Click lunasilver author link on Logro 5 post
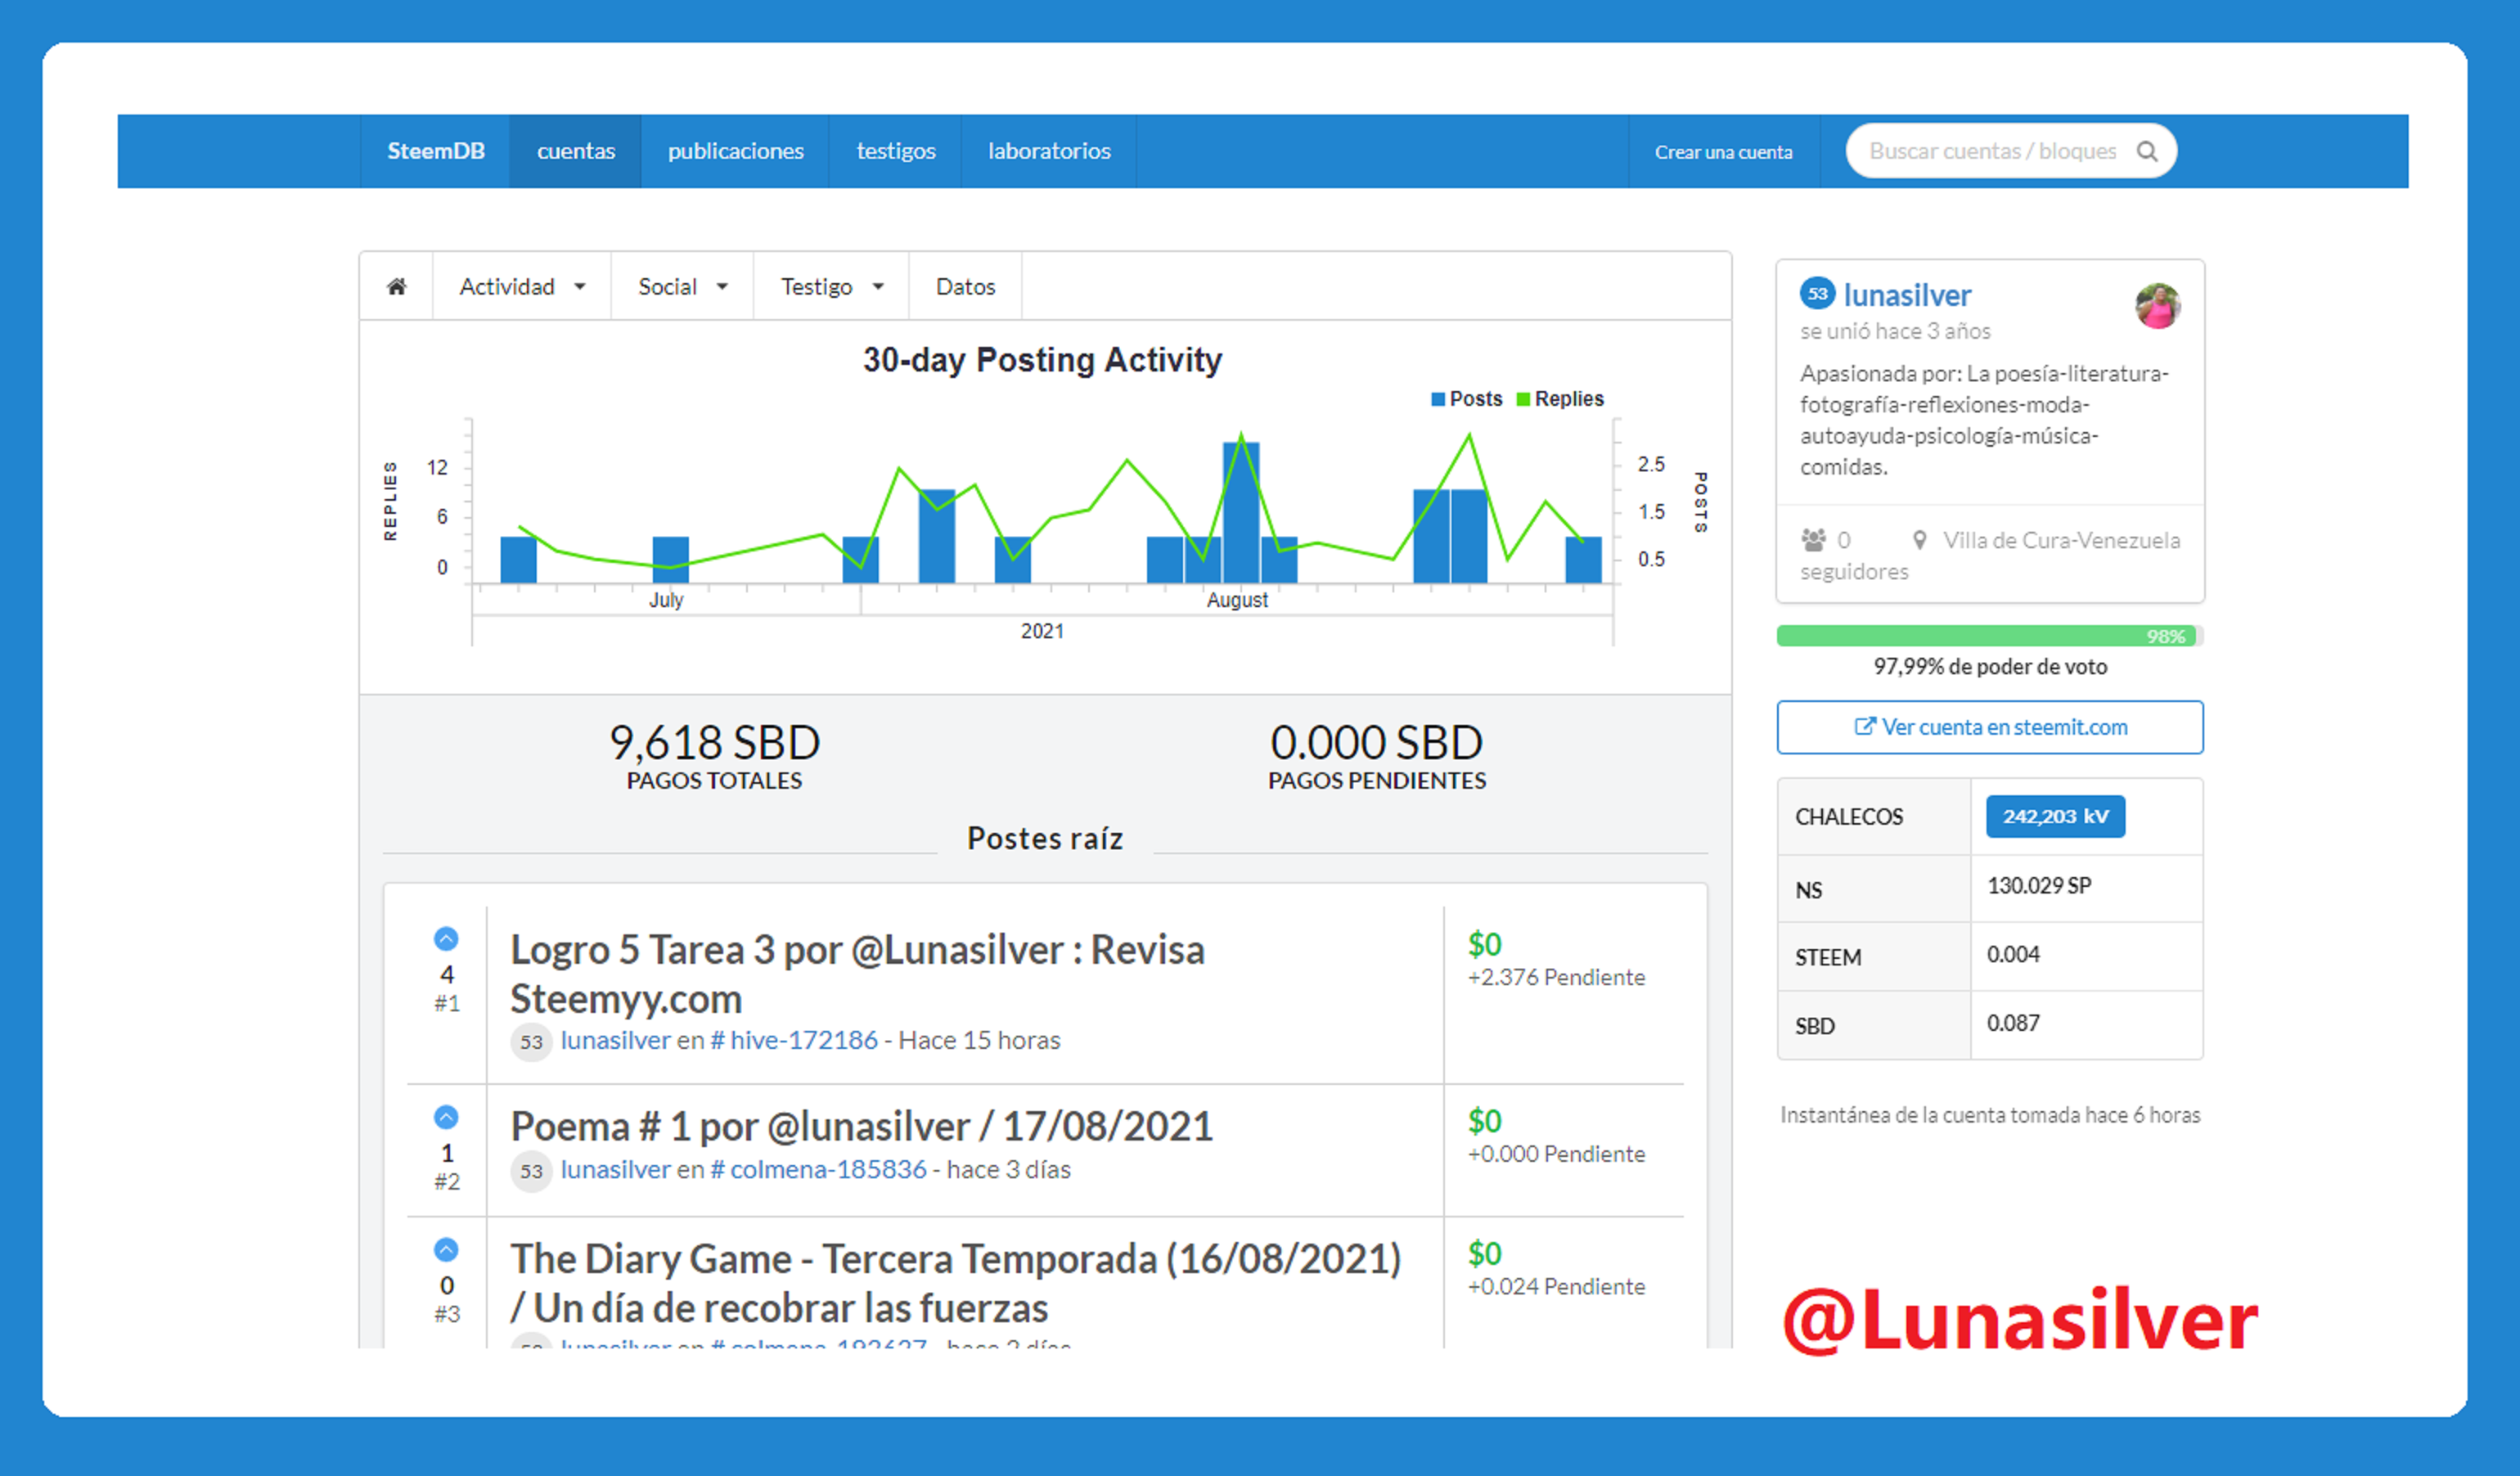2520x1476 pixels. click(615, 1041)
